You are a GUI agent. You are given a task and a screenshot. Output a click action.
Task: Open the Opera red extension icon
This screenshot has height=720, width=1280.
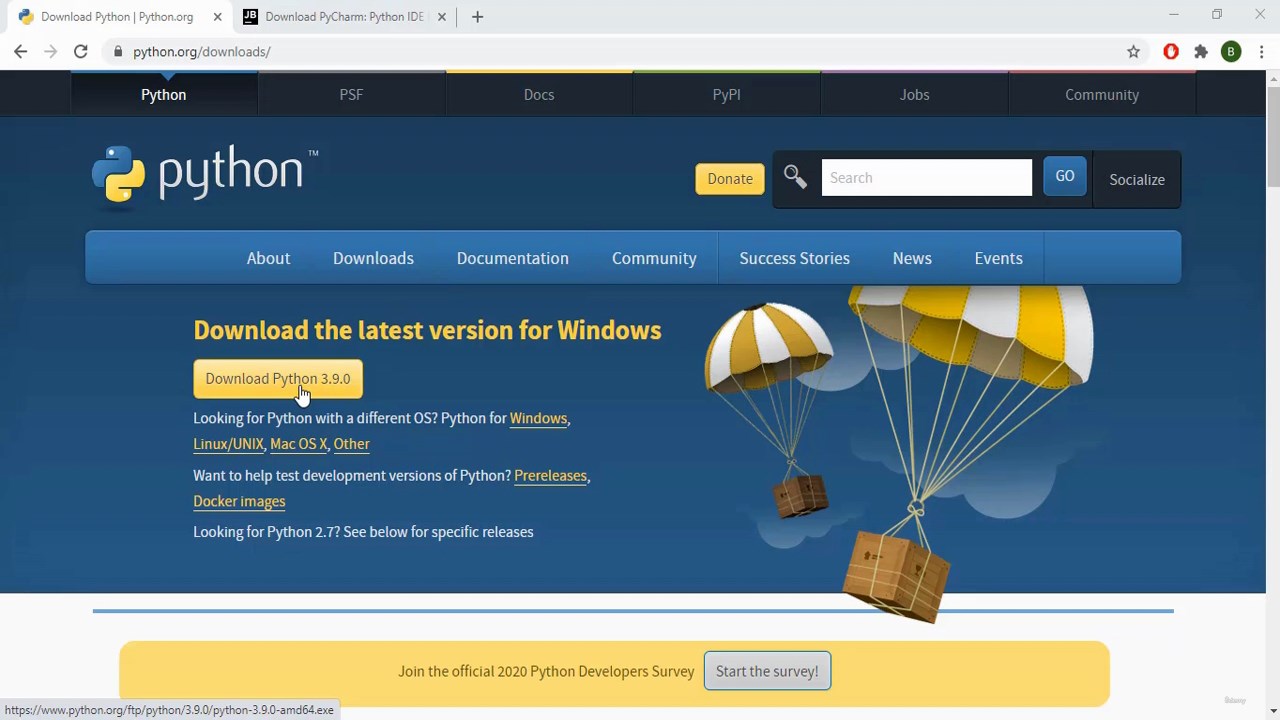click(x=1171, y=52)
